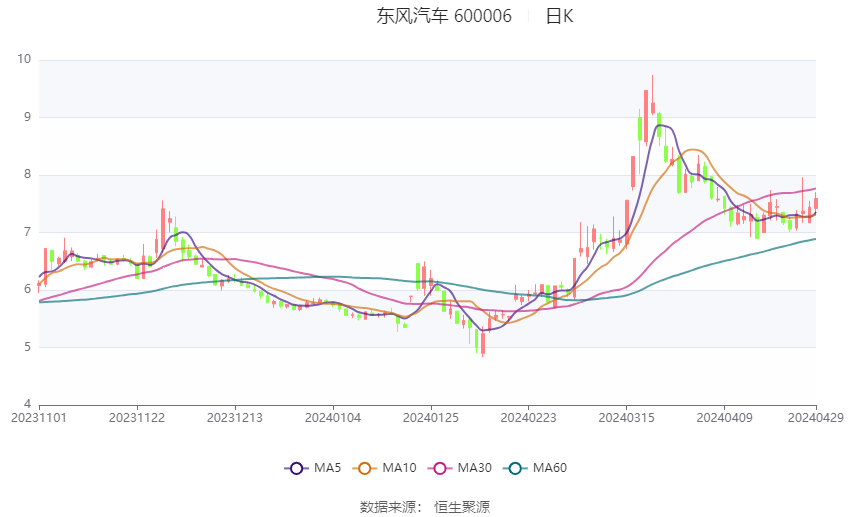Click the y-axis value 4
This screenshot has height=517, width=850.
[x=28, y=404]
